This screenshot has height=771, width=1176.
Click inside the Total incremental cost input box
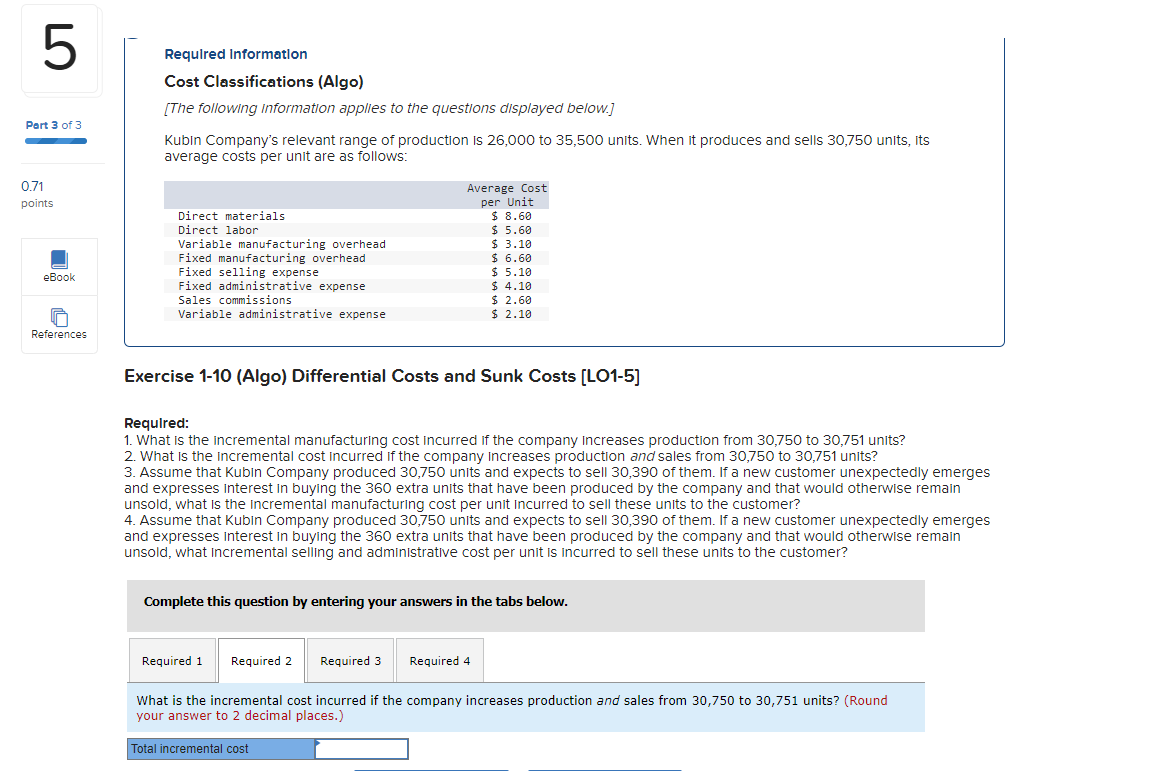click(x=361, y=748)
